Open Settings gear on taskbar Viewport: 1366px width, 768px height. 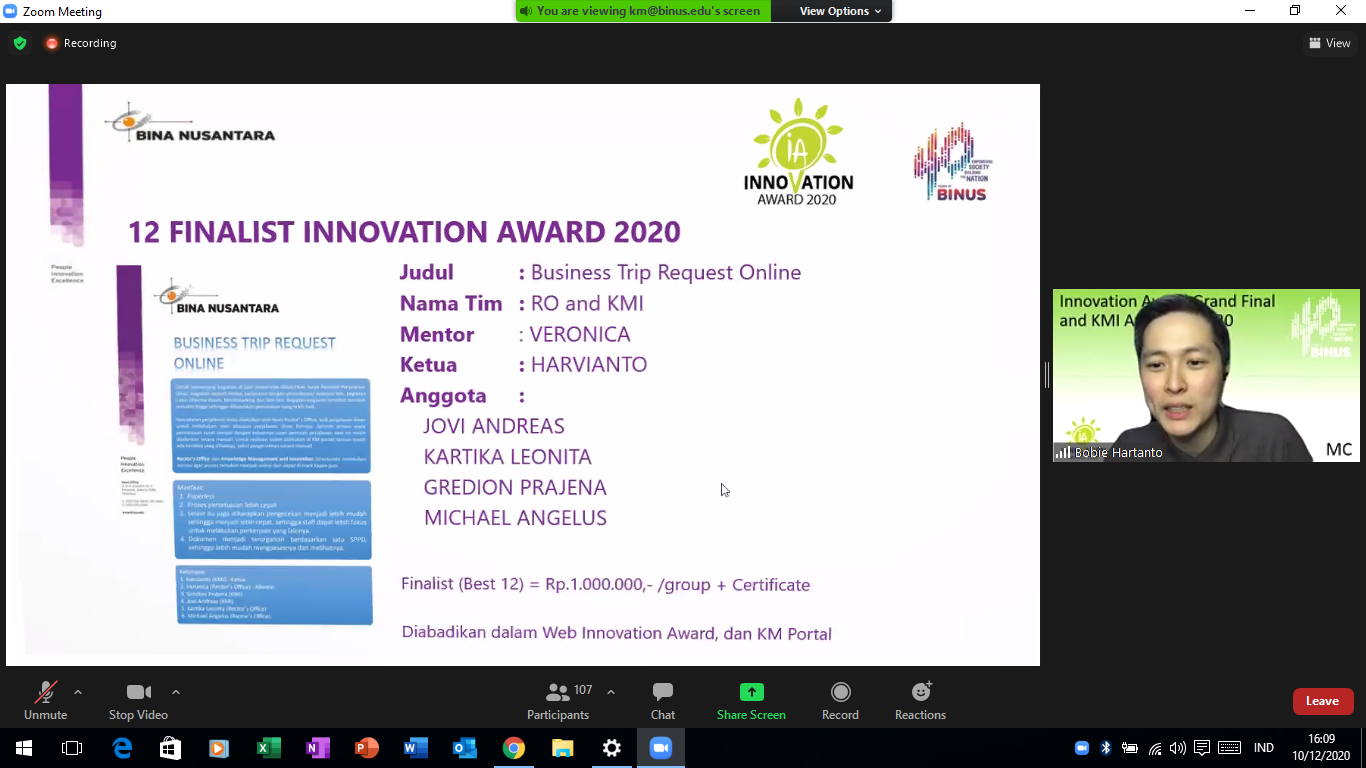pos(612,748)
